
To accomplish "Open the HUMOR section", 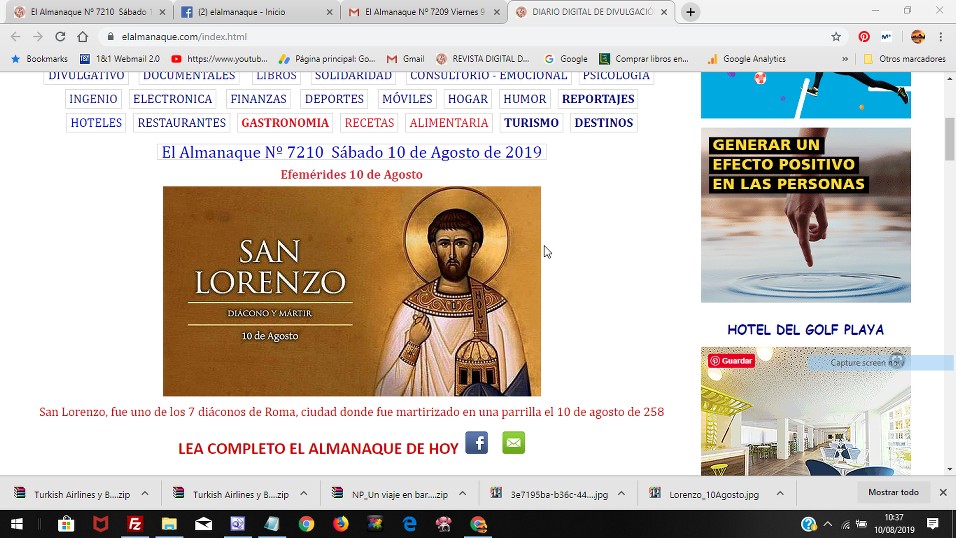I will [x=525, y=99].
